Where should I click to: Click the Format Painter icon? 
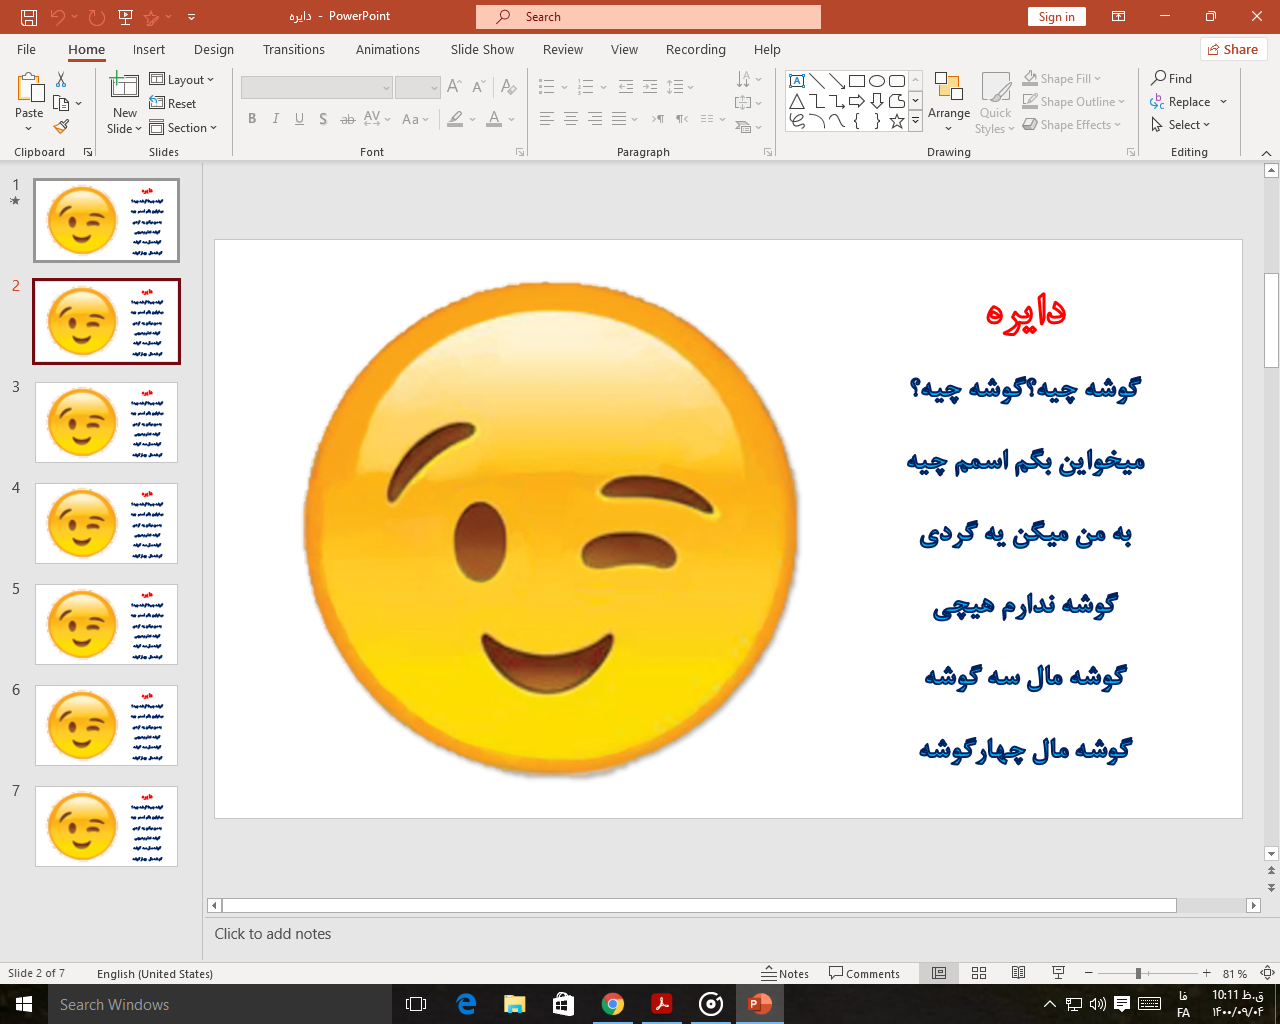tap(61, 127)
